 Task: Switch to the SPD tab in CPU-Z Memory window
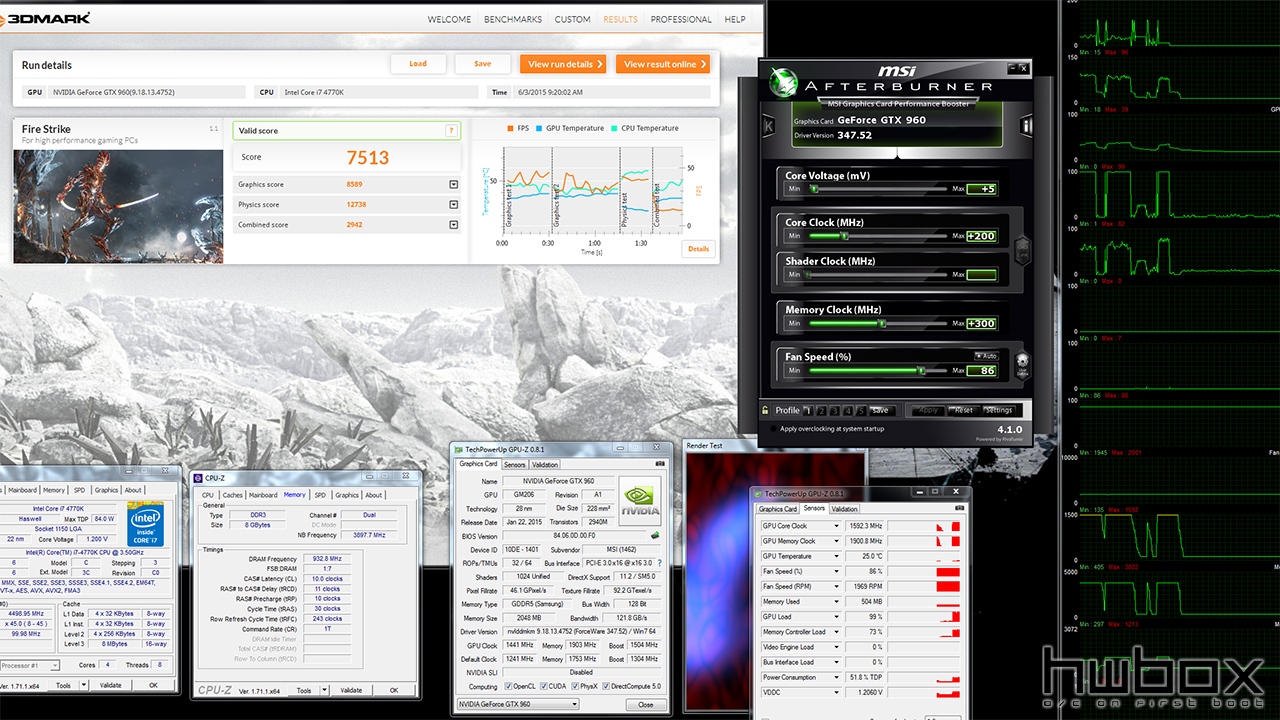(x=320, y=495)
